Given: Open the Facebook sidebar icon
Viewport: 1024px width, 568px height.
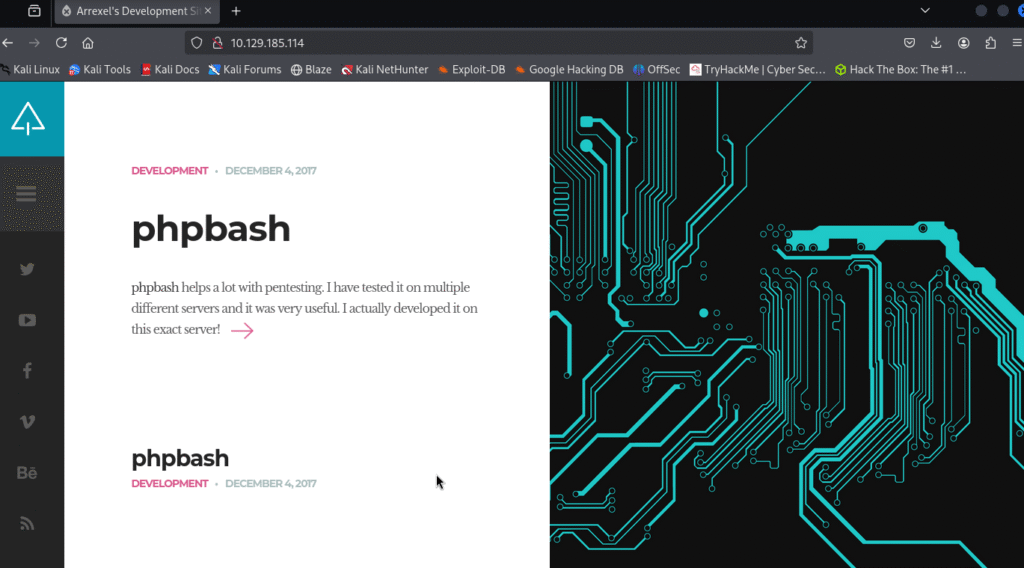Looking at the screenshot, I should (x=27, y=371).
